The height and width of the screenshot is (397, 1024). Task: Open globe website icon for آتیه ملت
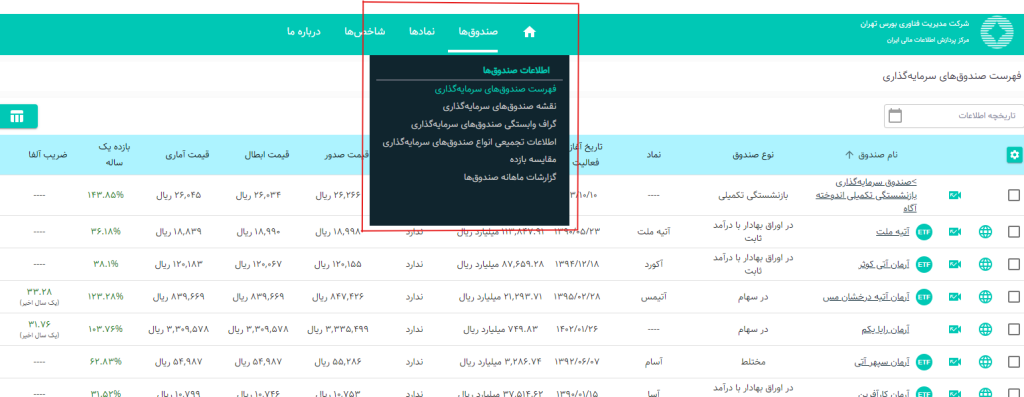click(985, 232)
